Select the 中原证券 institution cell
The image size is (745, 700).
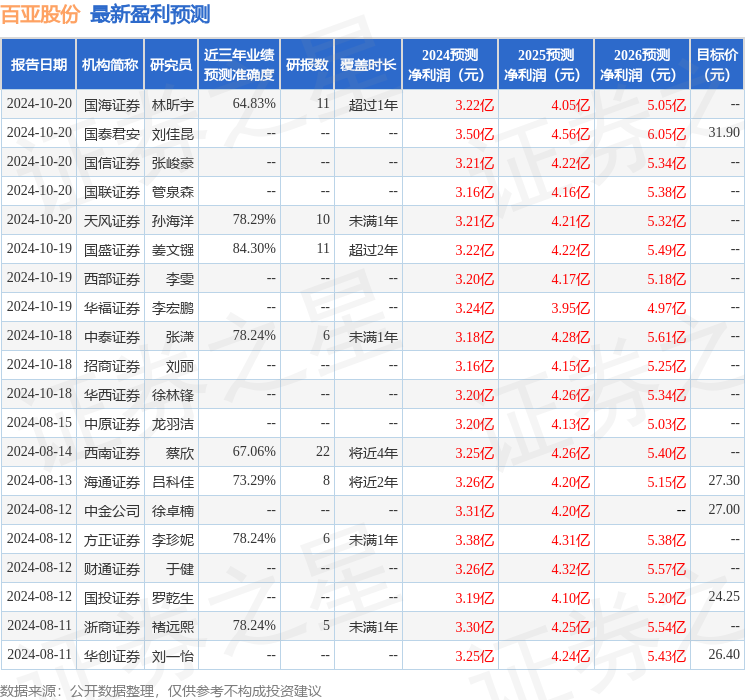(x=112, y=424)
